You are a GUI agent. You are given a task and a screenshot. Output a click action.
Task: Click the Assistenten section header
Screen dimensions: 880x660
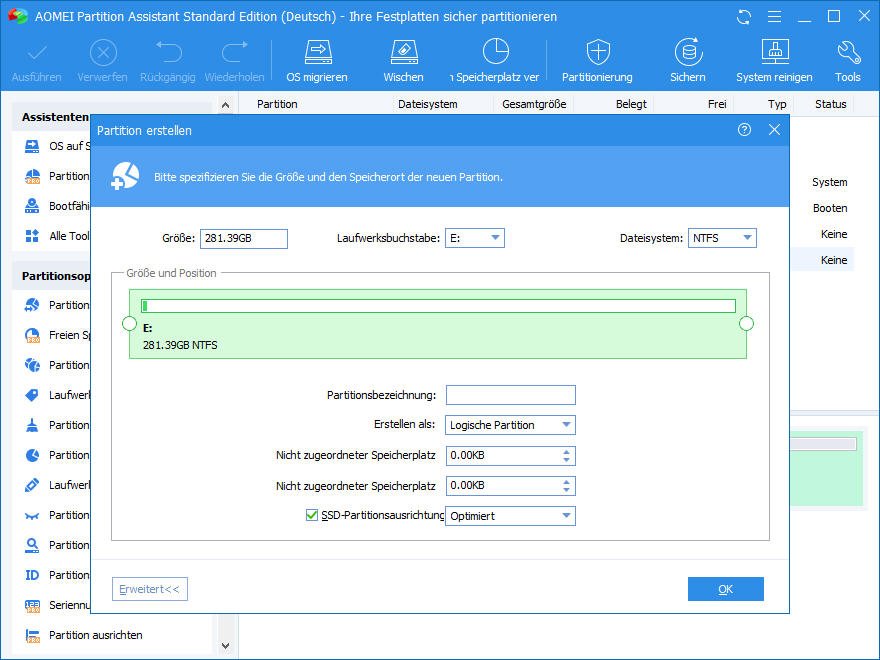pos(55,117)
